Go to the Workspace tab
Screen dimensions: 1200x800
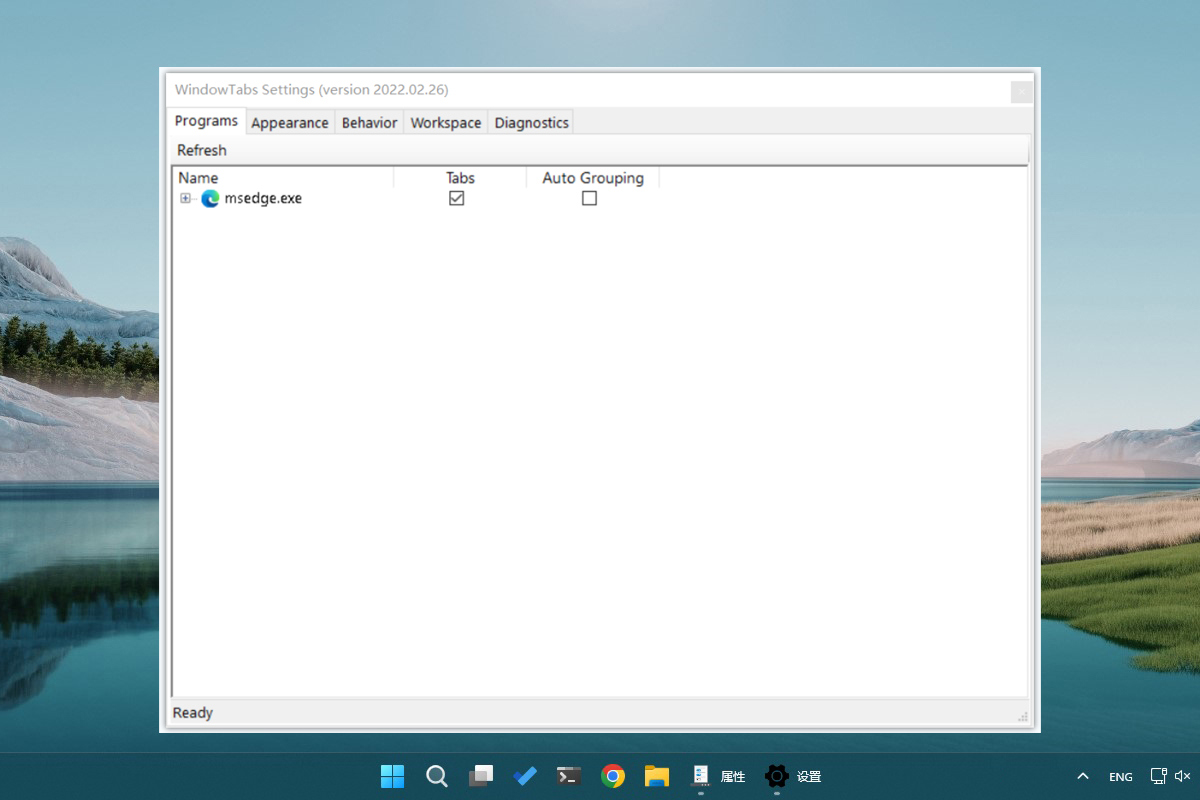(445, 123)
